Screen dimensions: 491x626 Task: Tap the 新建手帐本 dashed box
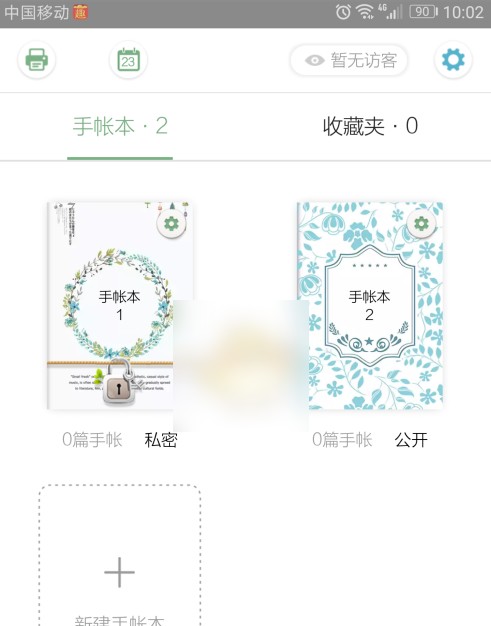tap(119, 555)
